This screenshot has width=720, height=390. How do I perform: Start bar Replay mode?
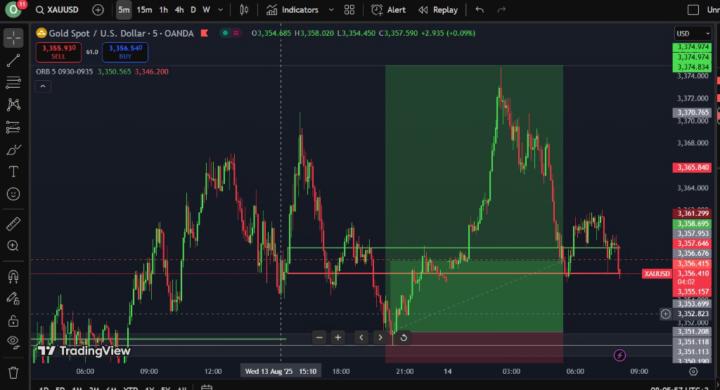pos(438,10)
